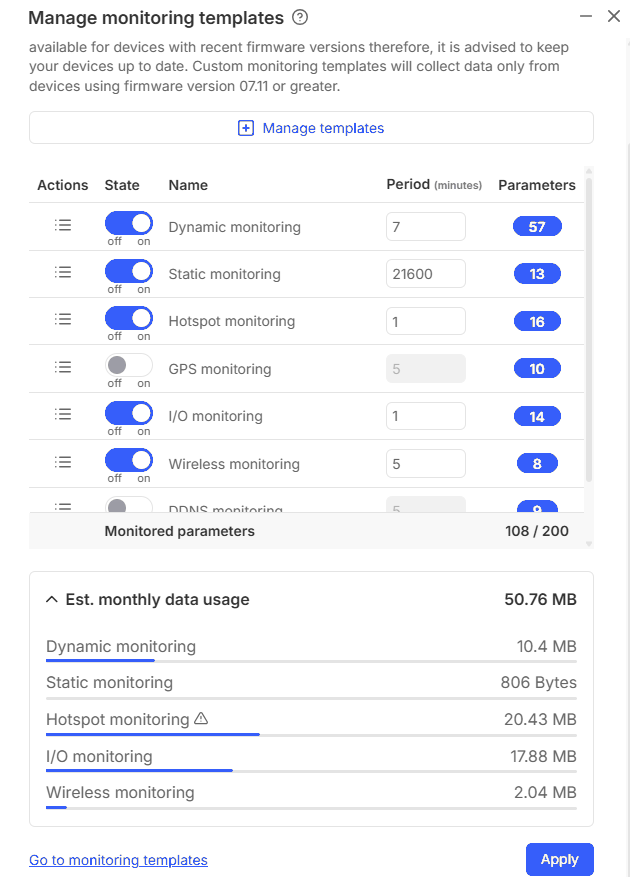
Task: Open actions menu for Hotspot monitoring
Action: pyautogui.click(x=63, y=320)
